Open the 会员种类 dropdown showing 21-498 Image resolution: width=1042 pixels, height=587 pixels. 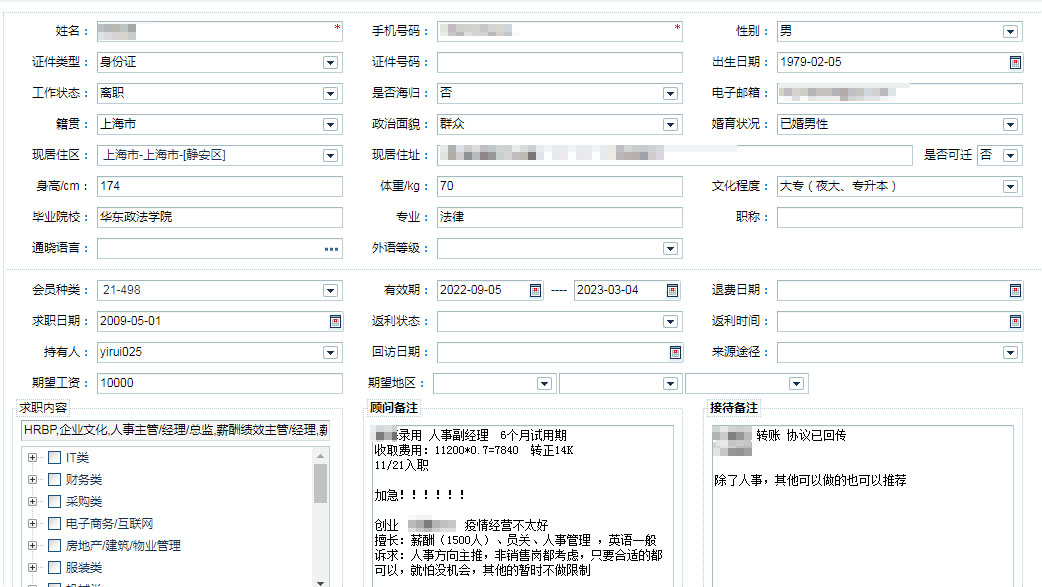pos(330,291)
